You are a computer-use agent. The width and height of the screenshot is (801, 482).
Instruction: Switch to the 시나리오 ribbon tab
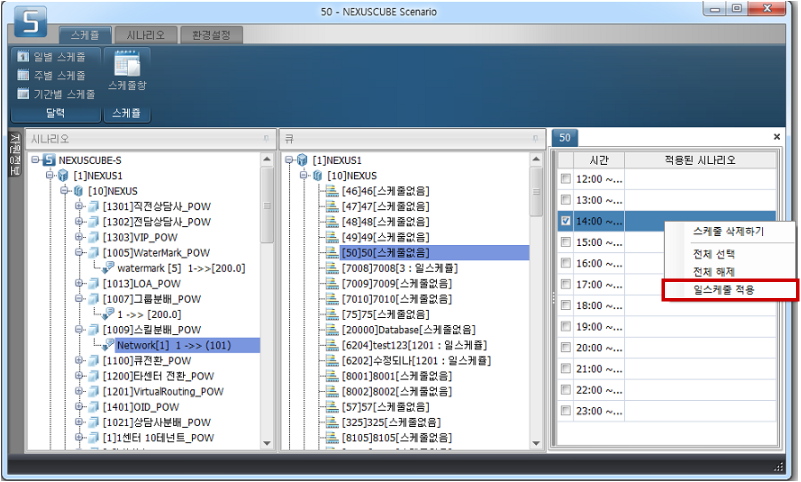click(x=146, y=35)
